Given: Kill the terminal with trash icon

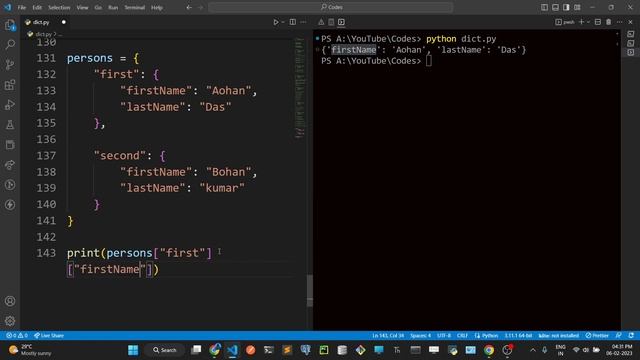Looking at the screenshot, I should click(609, 22).
